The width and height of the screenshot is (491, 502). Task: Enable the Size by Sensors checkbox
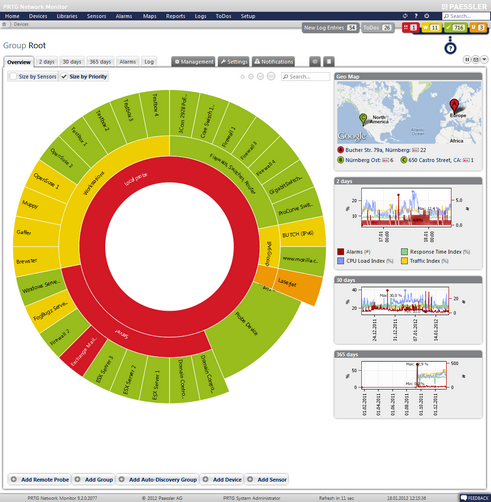pyautogui.click(x=13, y=76)
